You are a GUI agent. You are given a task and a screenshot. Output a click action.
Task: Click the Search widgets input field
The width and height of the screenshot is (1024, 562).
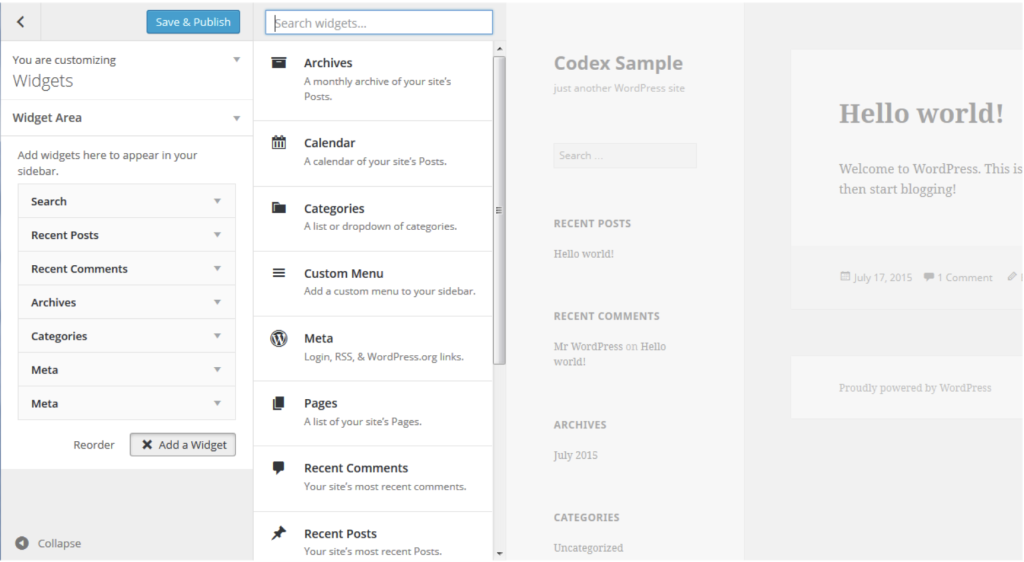[x=379, y=23]
